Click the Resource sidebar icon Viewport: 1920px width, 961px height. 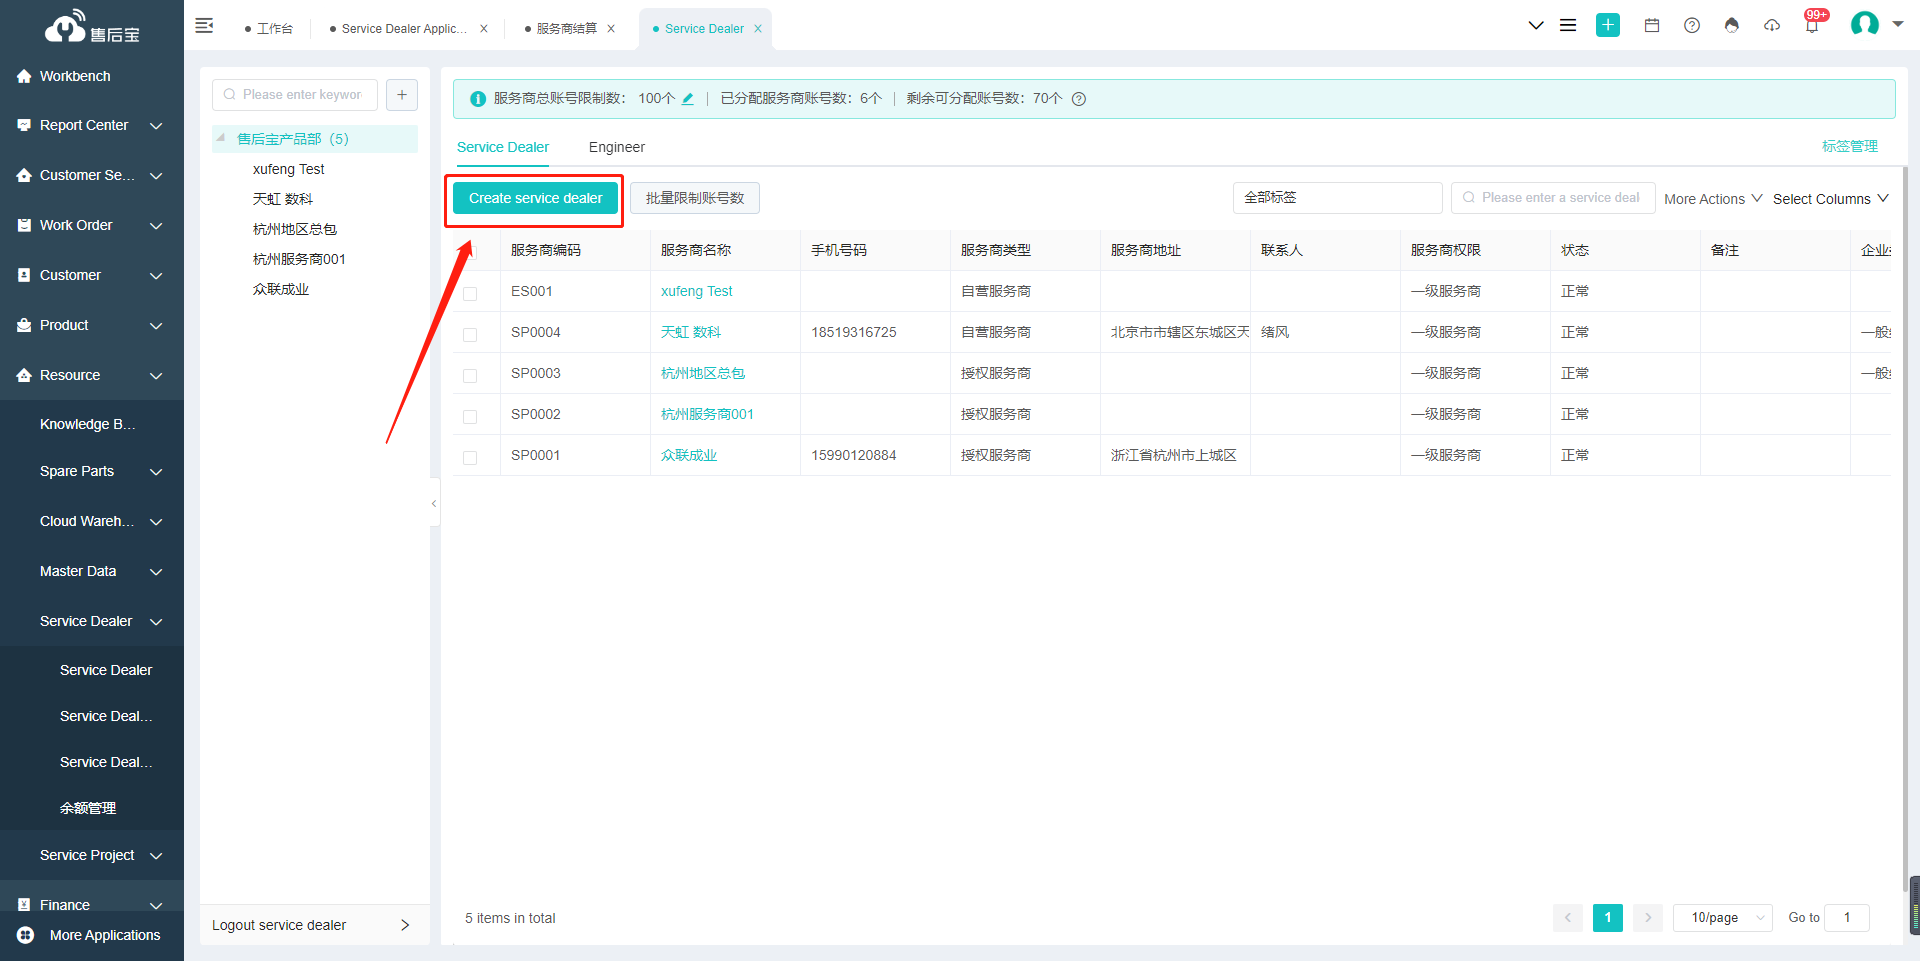point(24,375)
